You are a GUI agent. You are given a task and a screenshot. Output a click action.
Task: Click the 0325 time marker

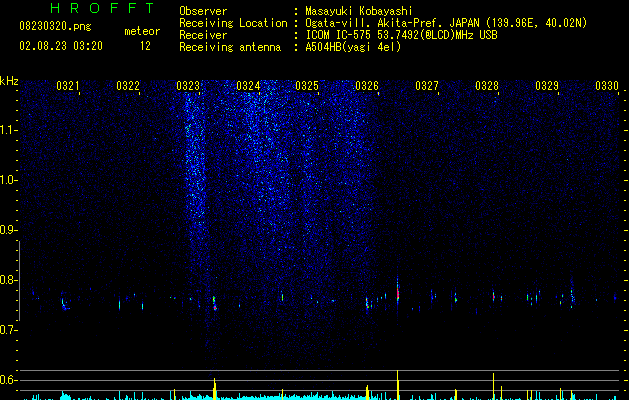(307, 86)
